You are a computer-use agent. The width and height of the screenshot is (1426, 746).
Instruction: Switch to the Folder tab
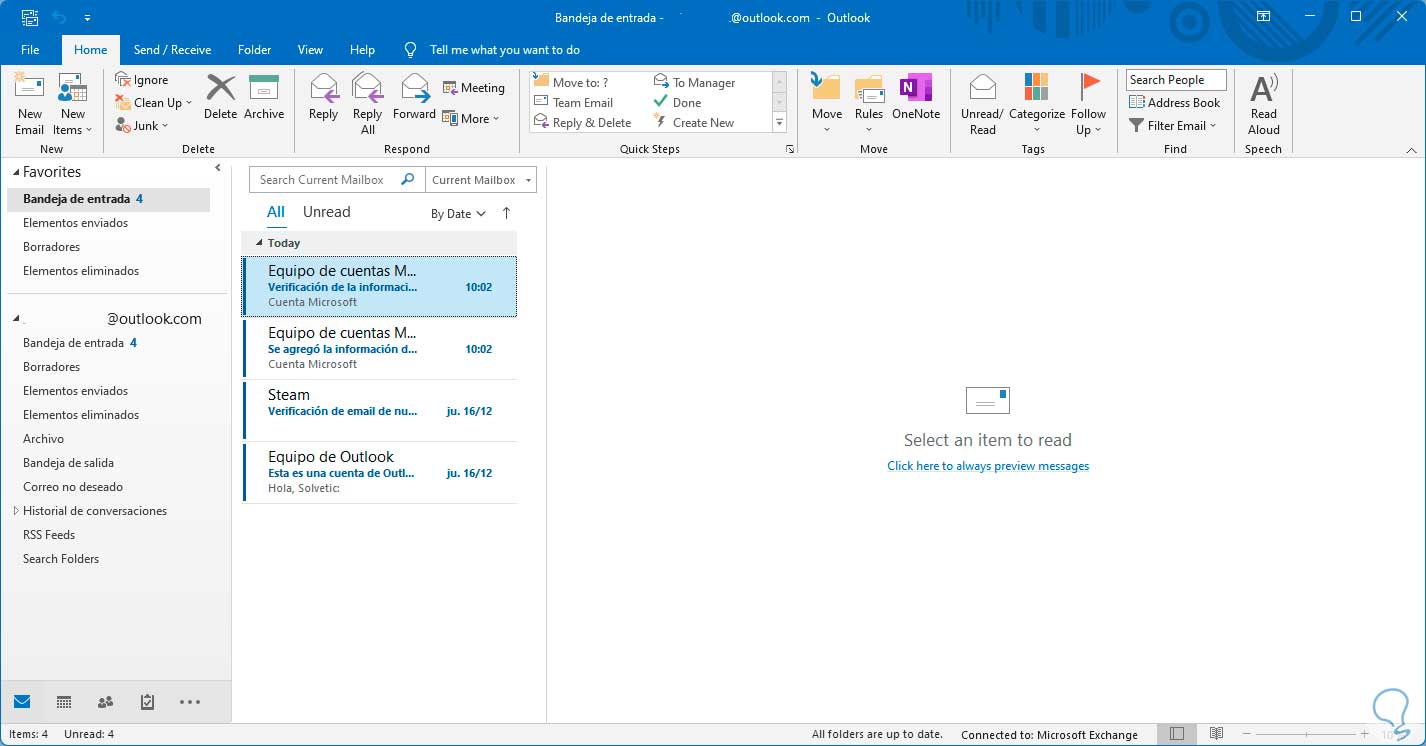[255, 50]
